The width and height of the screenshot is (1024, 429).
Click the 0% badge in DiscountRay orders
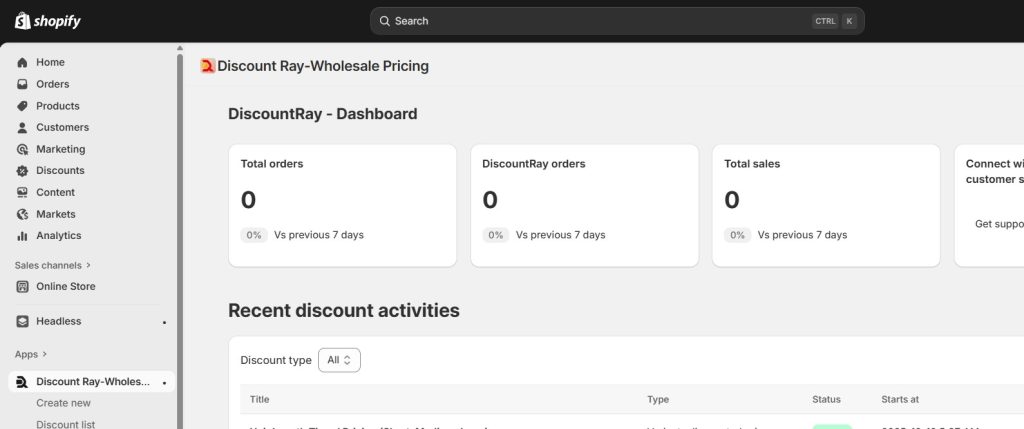(496, 235)
